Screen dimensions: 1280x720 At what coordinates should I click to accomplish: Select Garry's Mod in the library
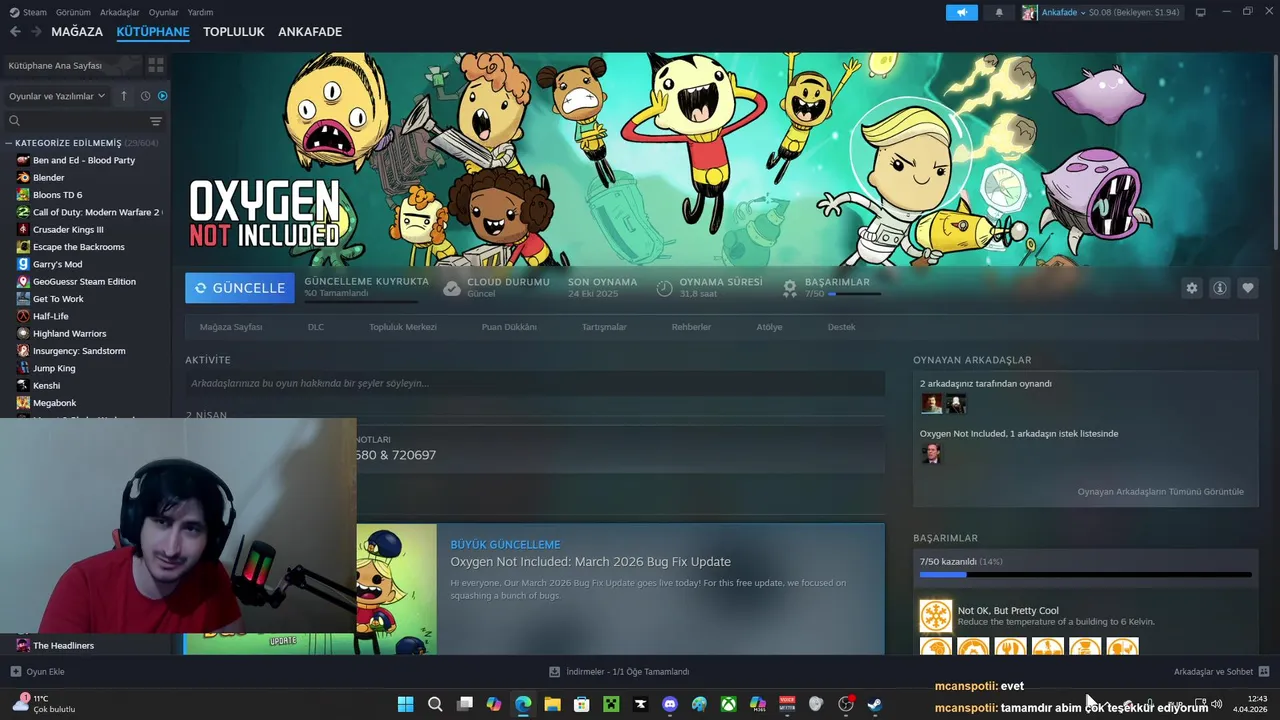point(57,264)
